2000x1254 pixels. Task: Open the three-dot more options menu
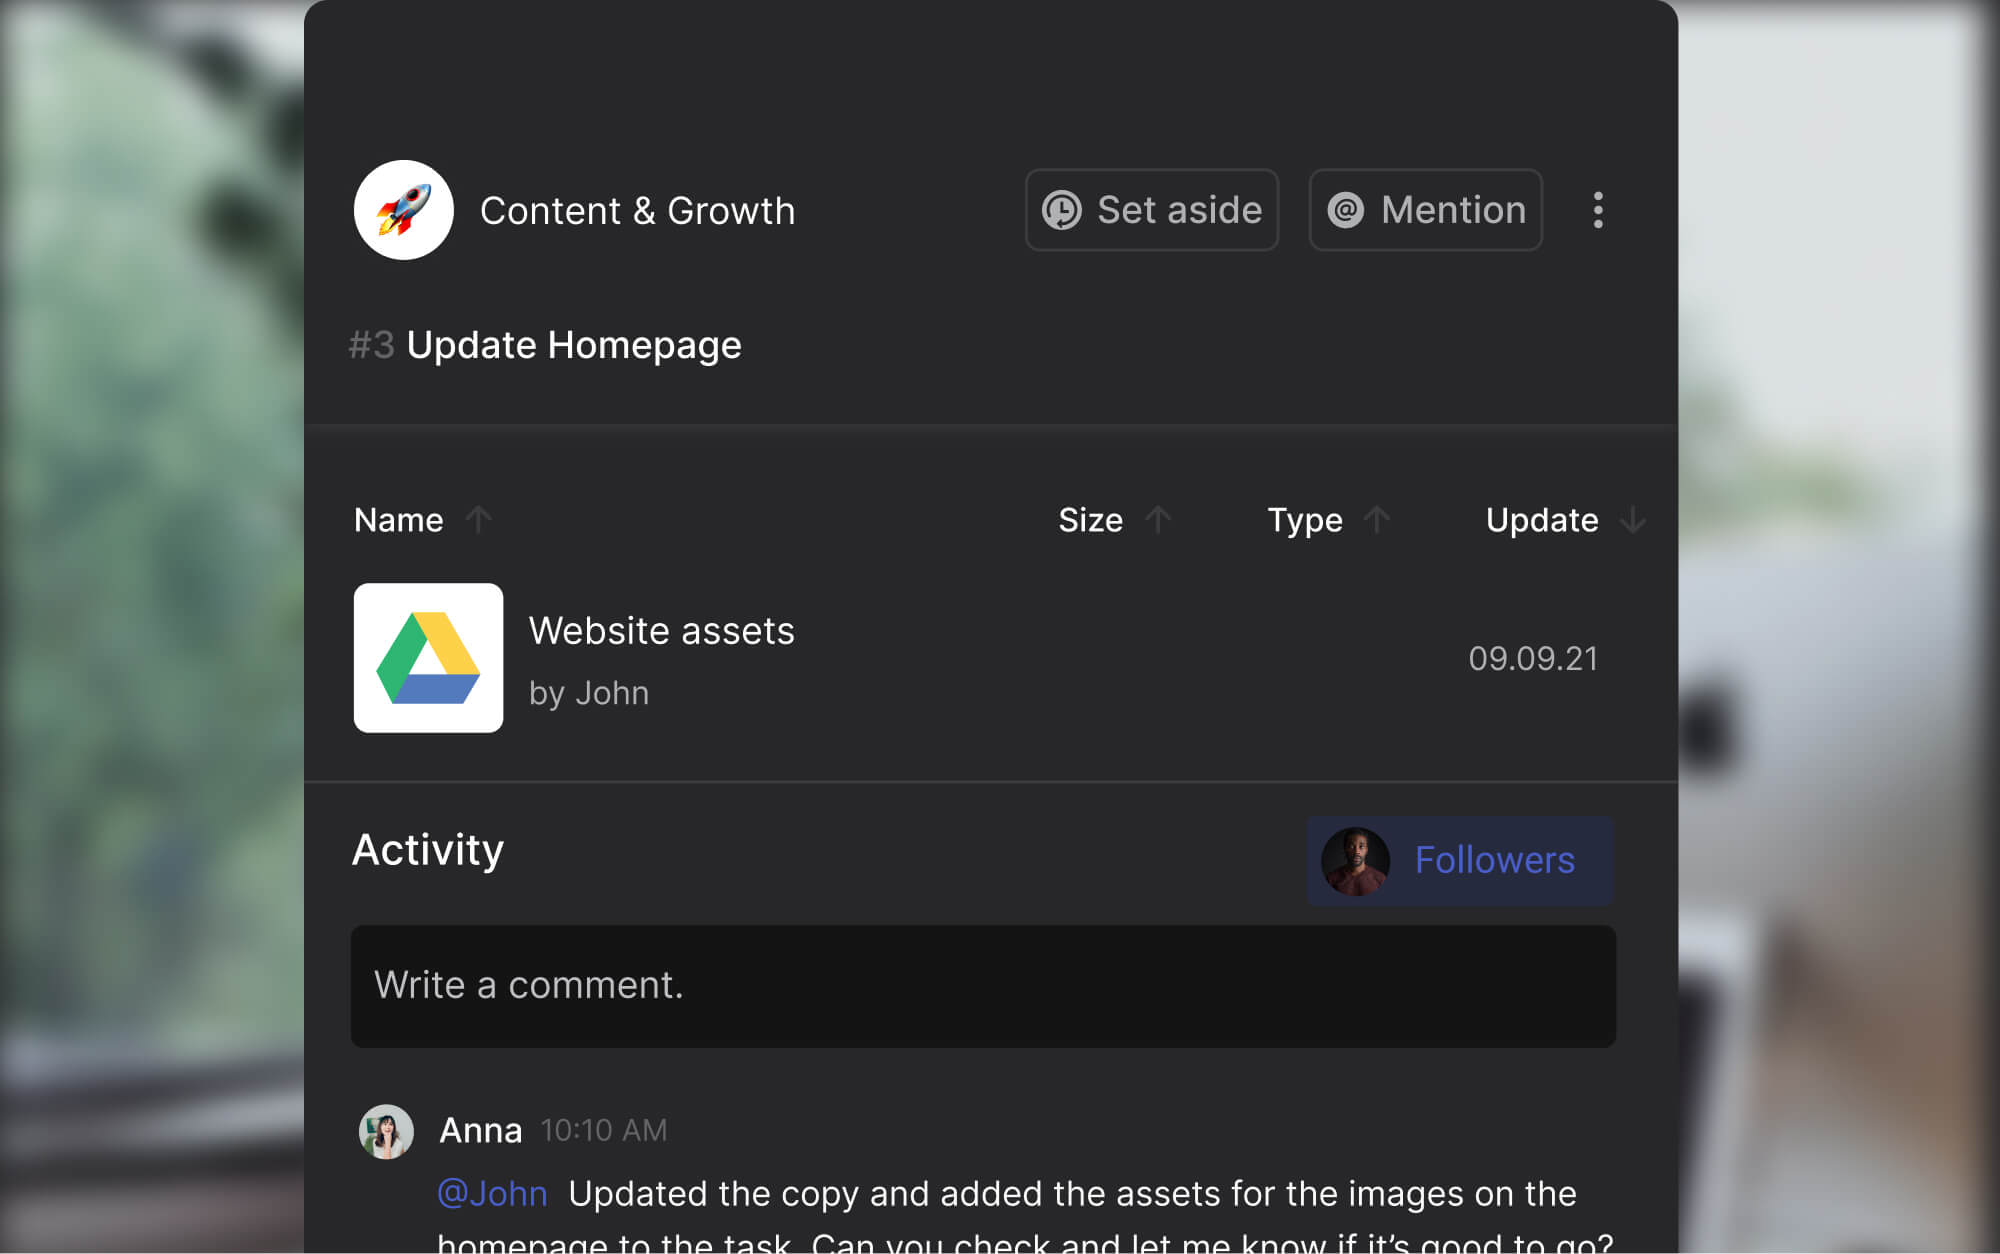[x=1597, y=210]
